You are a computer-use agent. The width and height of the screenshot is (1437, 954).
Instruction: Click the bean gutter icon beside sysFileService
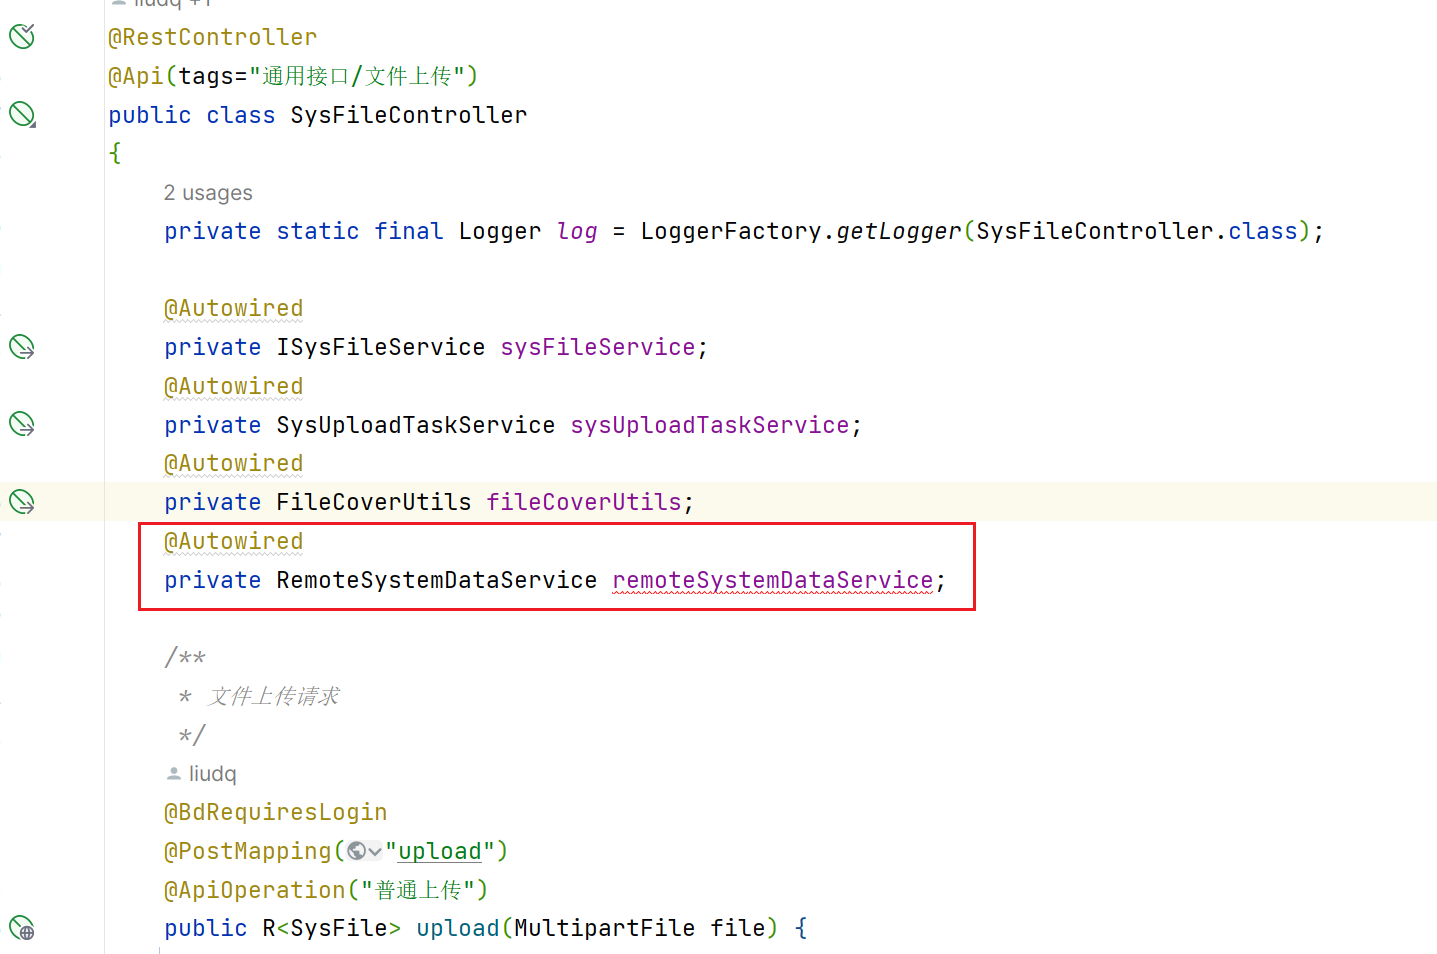click(22, 347)
